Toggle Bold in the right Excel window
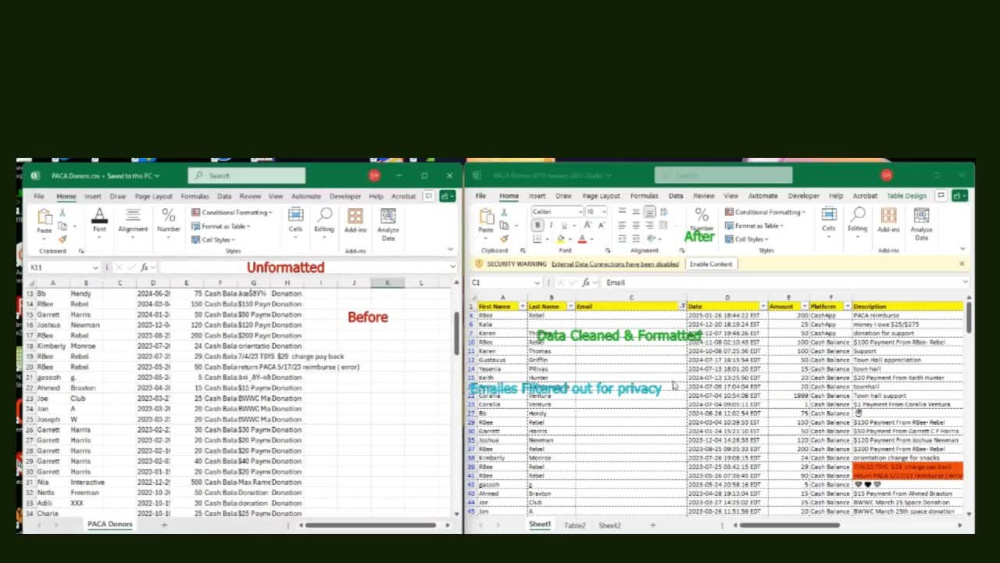The image size is (1000, 563). (x=538, y=225)
